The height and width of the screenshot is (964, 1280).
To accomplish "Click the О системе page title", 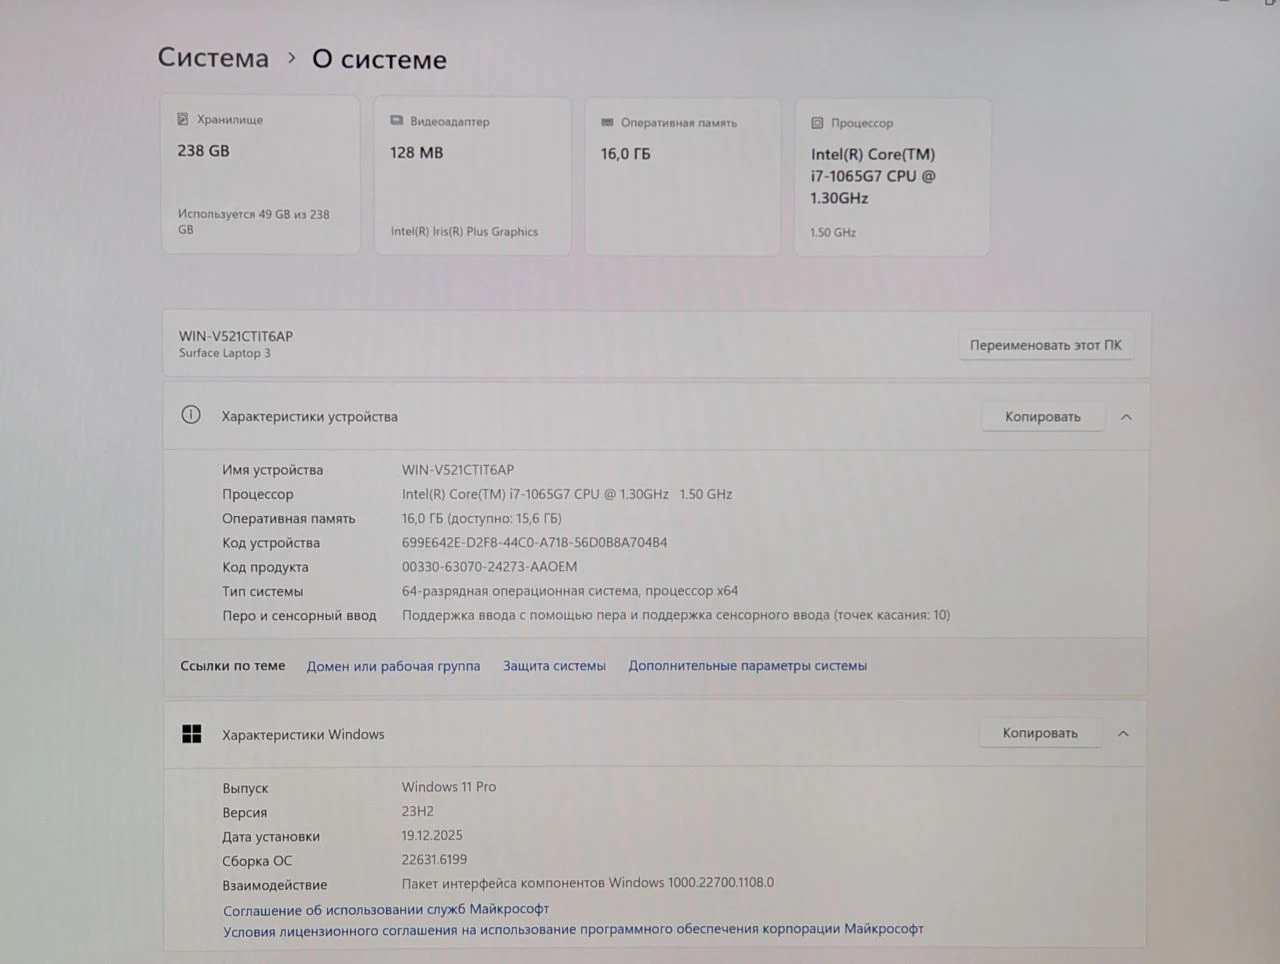I will point(379,60).
